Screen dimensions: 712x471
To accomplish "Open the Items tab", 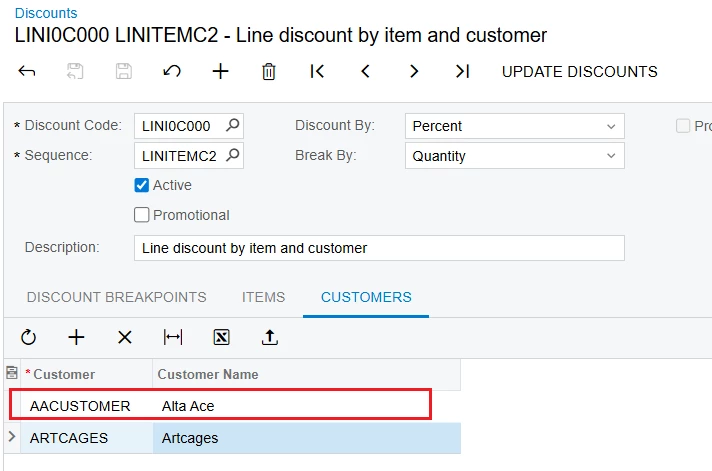I will 263,297.
